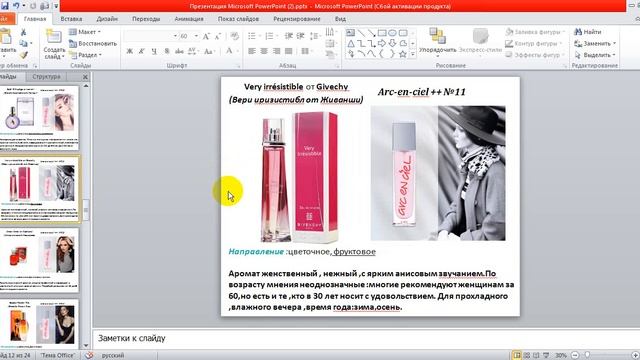Select the triangle shape
This screenshot has height=360, width=640.
[351, 43]
